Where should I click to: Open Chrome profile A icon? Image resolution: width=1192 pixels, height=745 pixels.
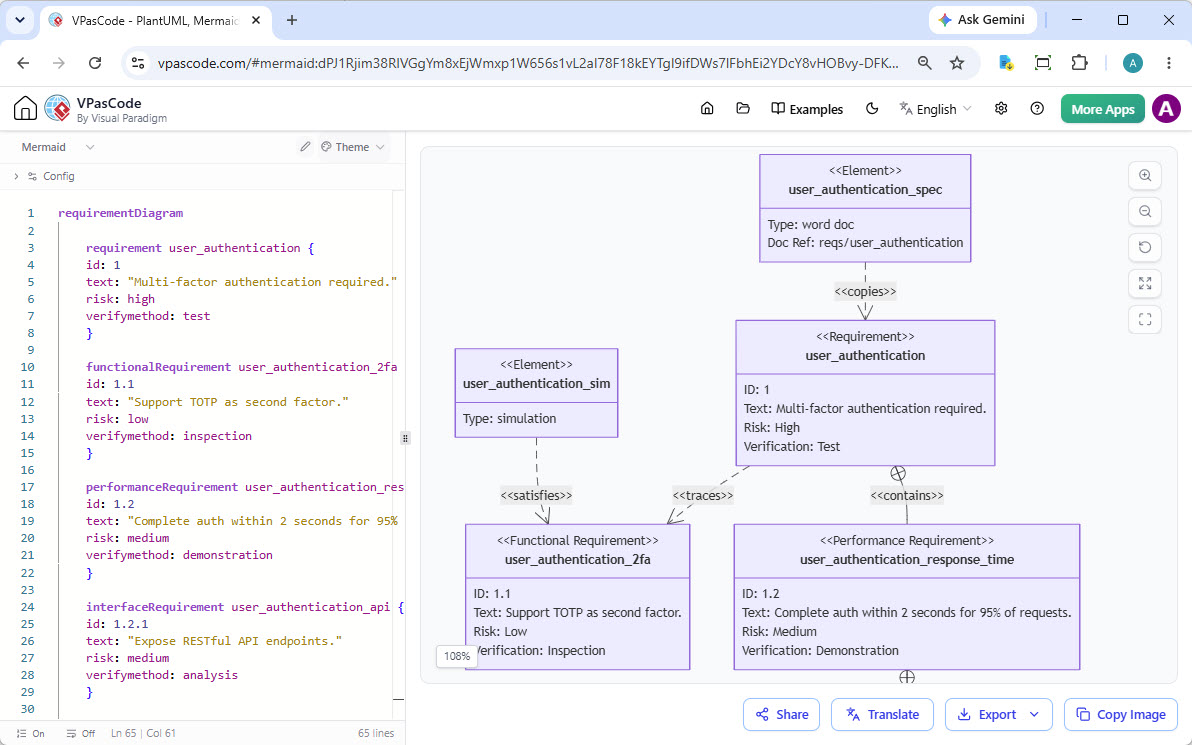tap(1133, 63)
